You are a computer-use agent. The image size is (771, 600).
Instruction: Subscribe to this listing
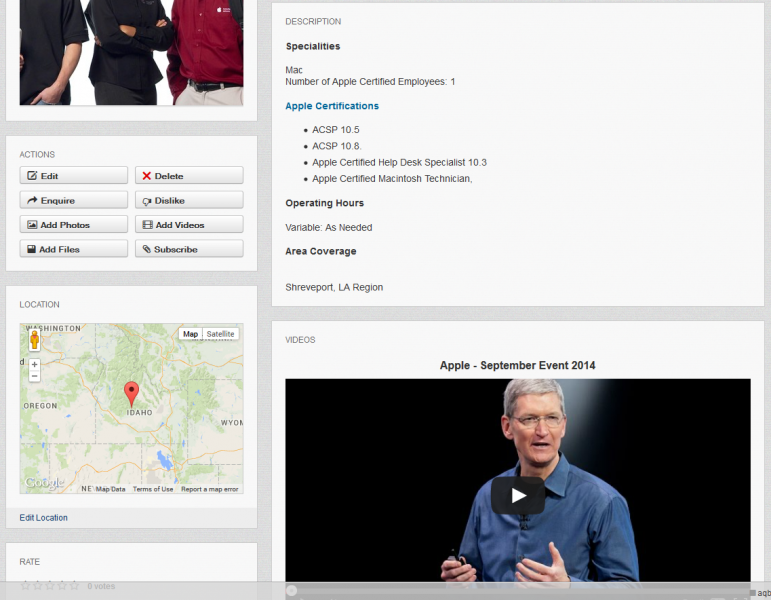[189, 249]
